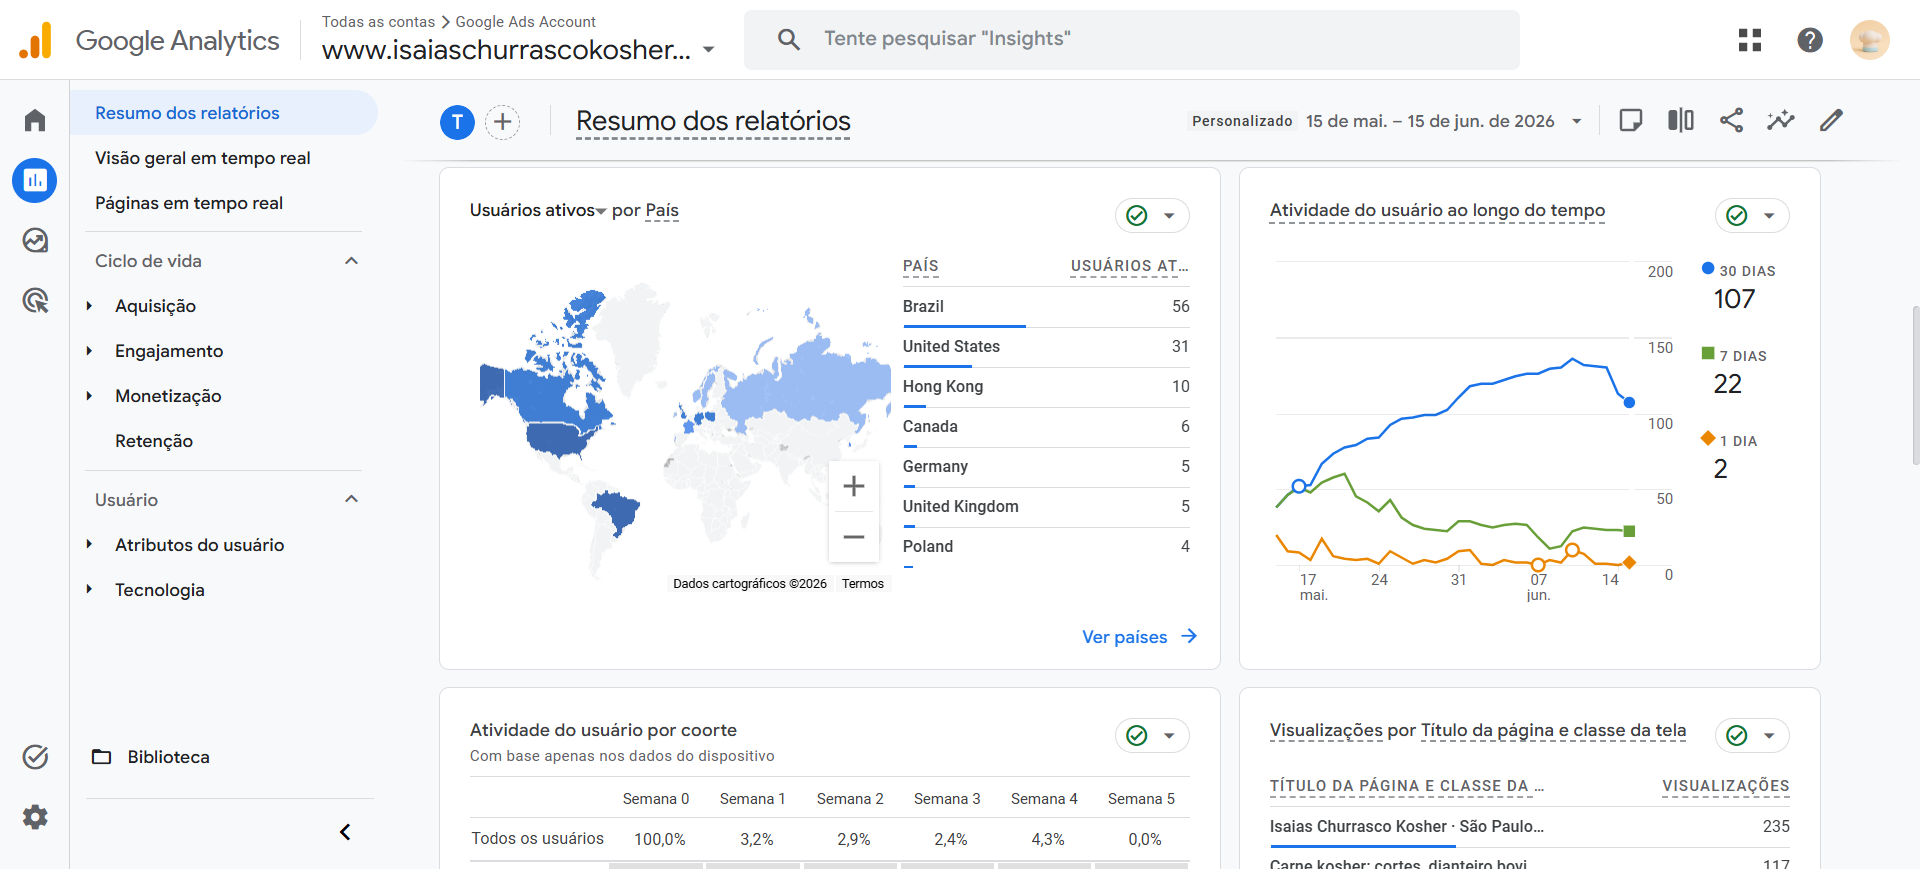1920x869 pixels.
Task: Open the configure checkmark icon in left rail
Action: (35, 757)
